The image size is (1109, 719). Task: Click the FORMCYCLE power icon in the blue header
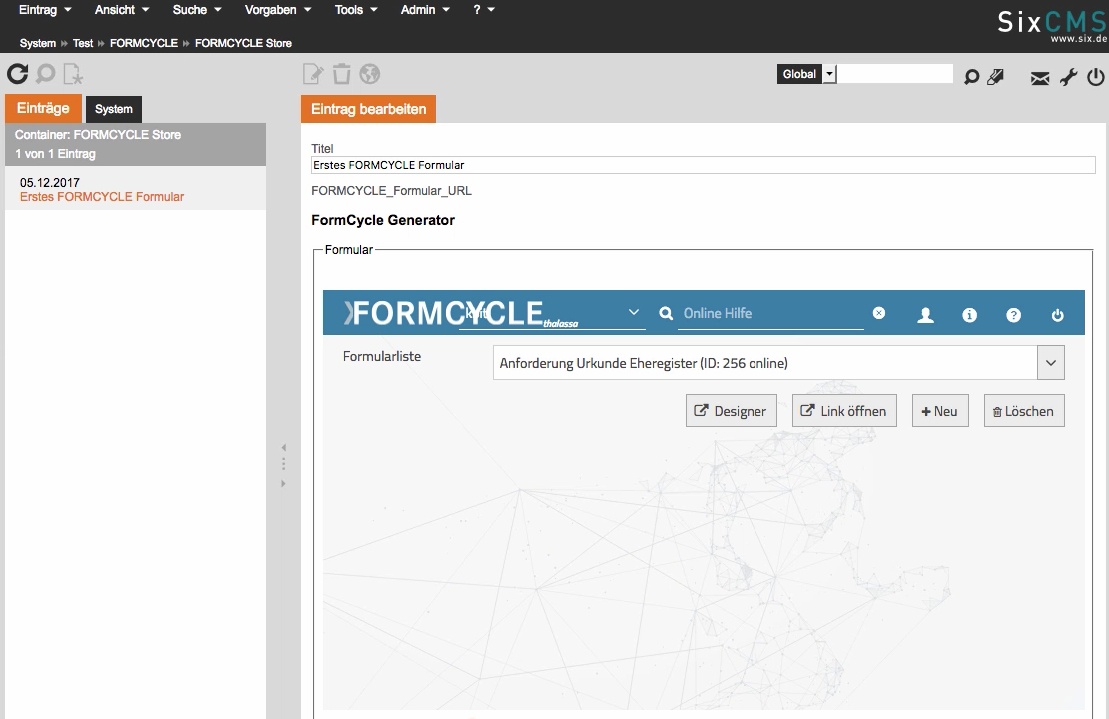point(1058,315)
